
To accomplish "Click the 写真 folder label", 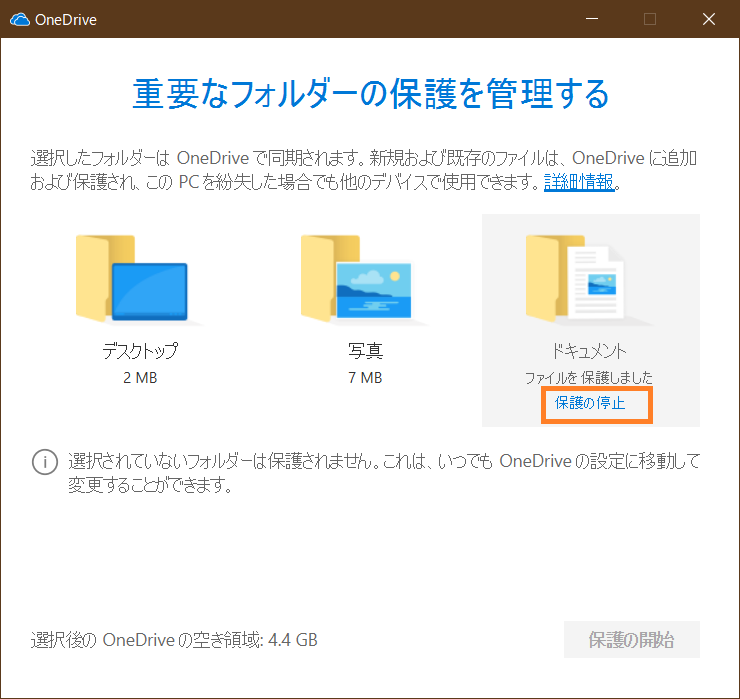I will [365, 351].
